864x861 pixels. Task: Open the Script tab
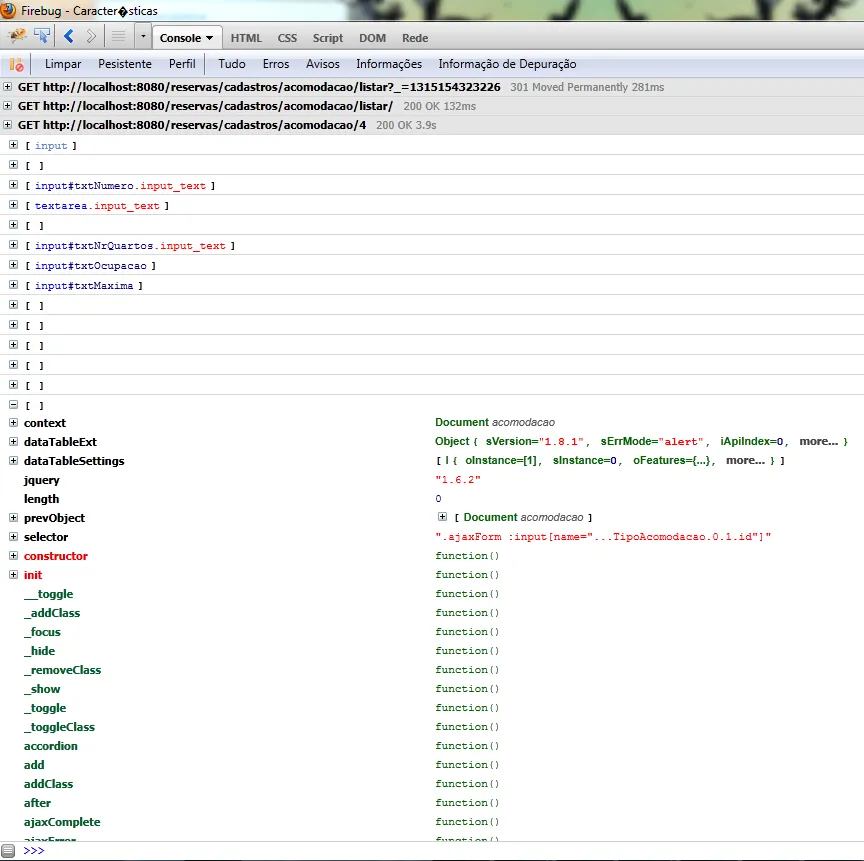coord(327,38)
